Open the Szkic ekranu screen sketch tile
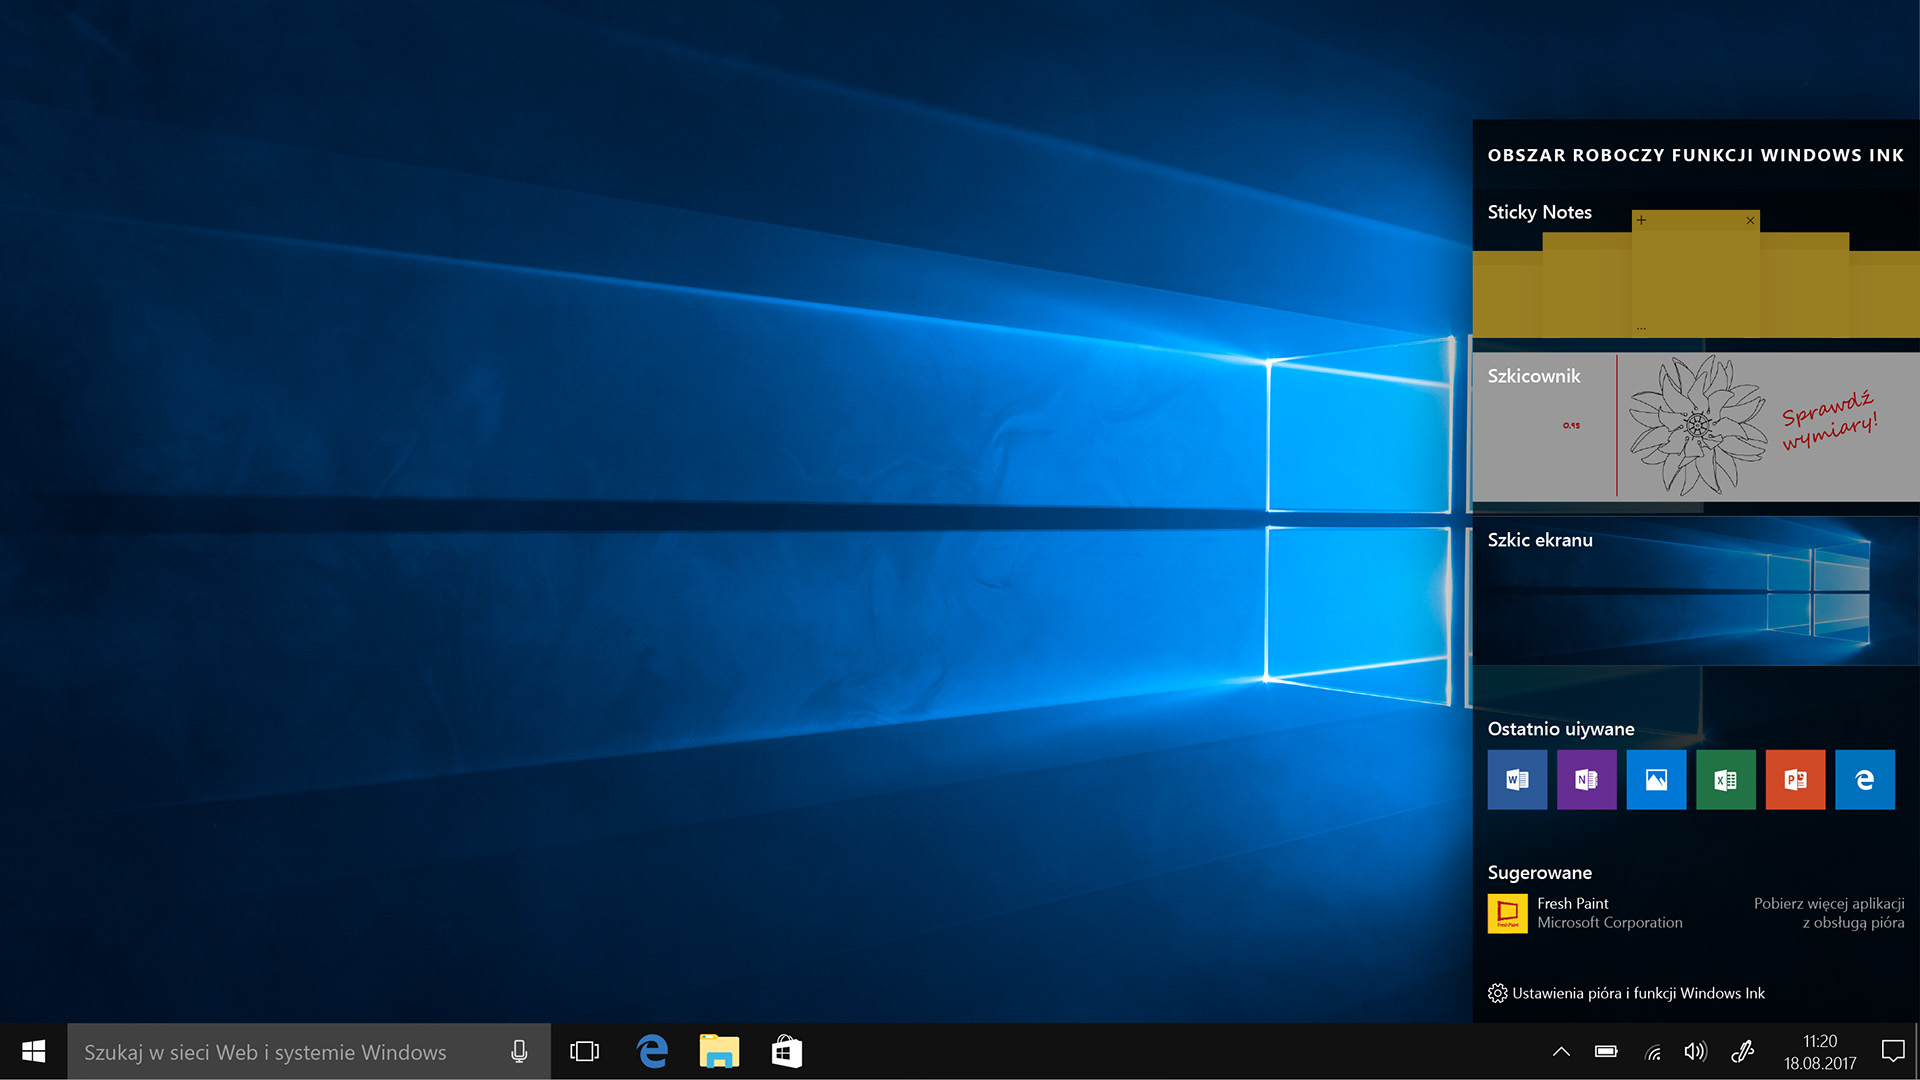 point(1696,591)
